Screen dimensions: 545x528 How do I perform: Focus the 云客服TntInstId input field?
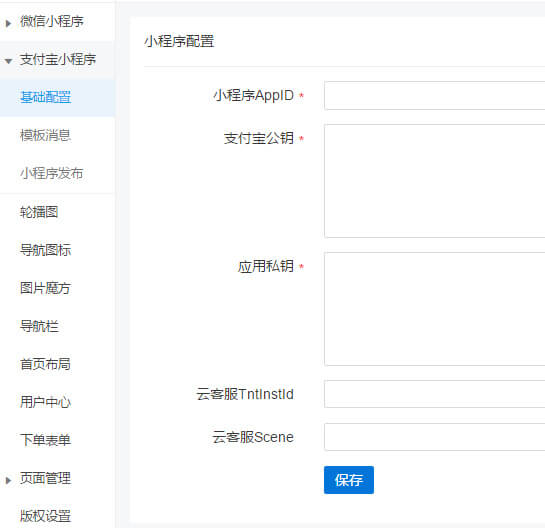click(x=434, y=394)
